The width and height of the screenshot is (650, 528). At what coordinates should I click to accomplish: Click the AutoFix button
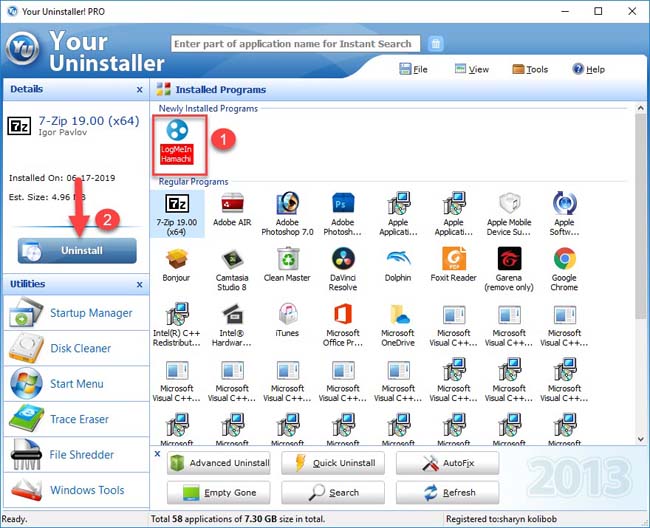[447, 463]
